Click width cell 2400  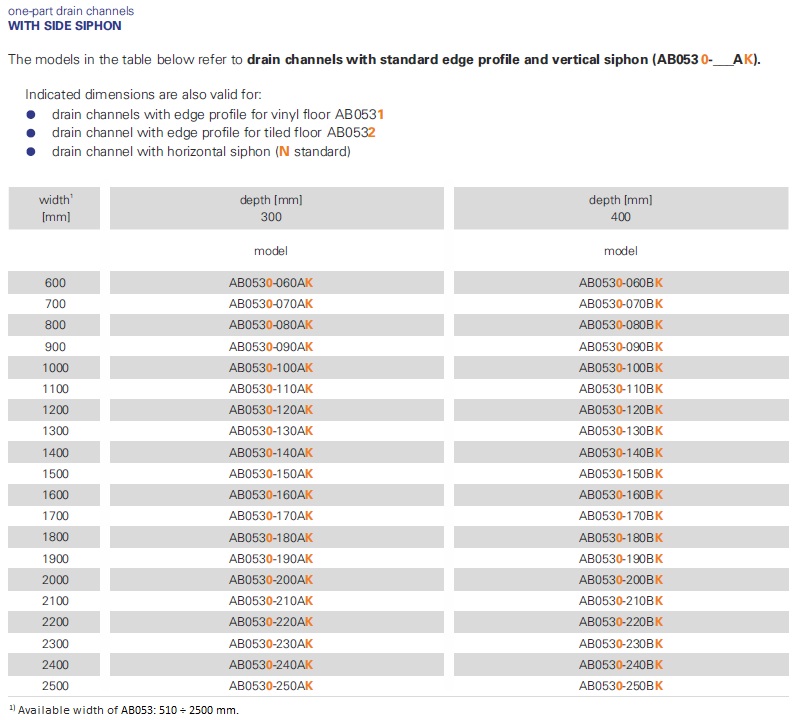tap(54, 664)
